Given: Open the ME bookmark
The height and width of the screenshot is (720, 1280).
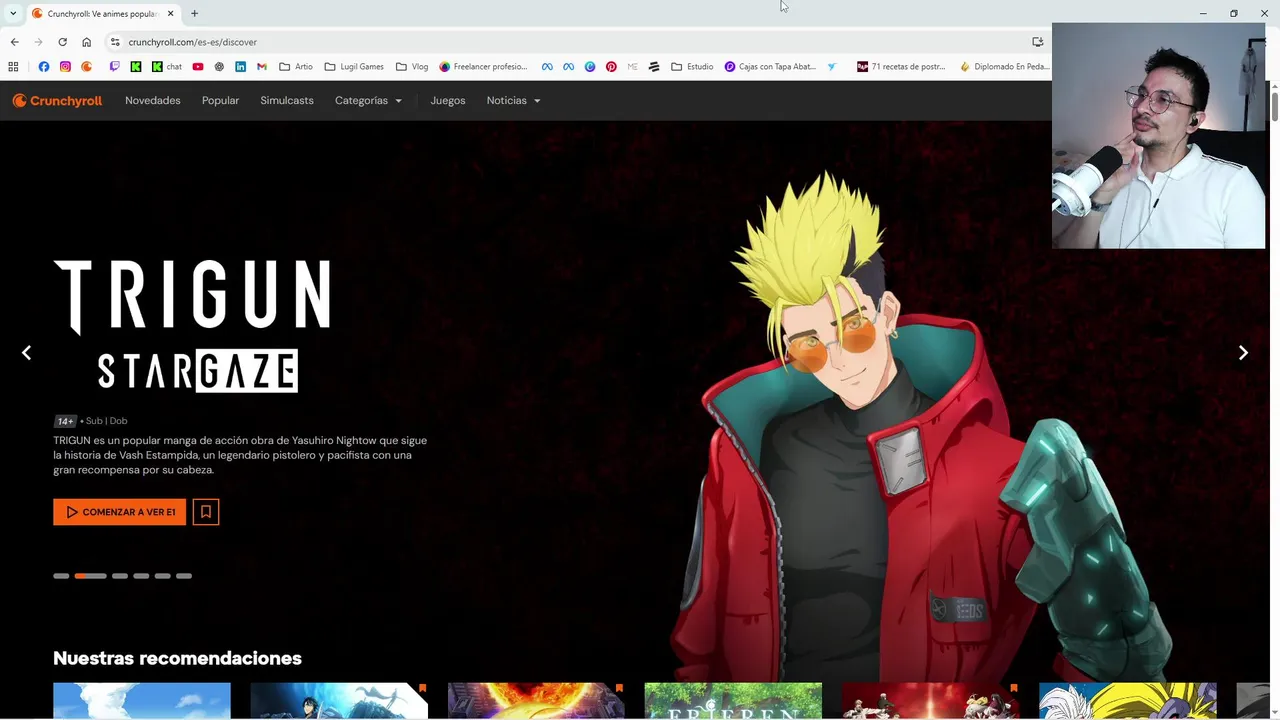Looking at the screenshot, I should (x=633, y=67).
